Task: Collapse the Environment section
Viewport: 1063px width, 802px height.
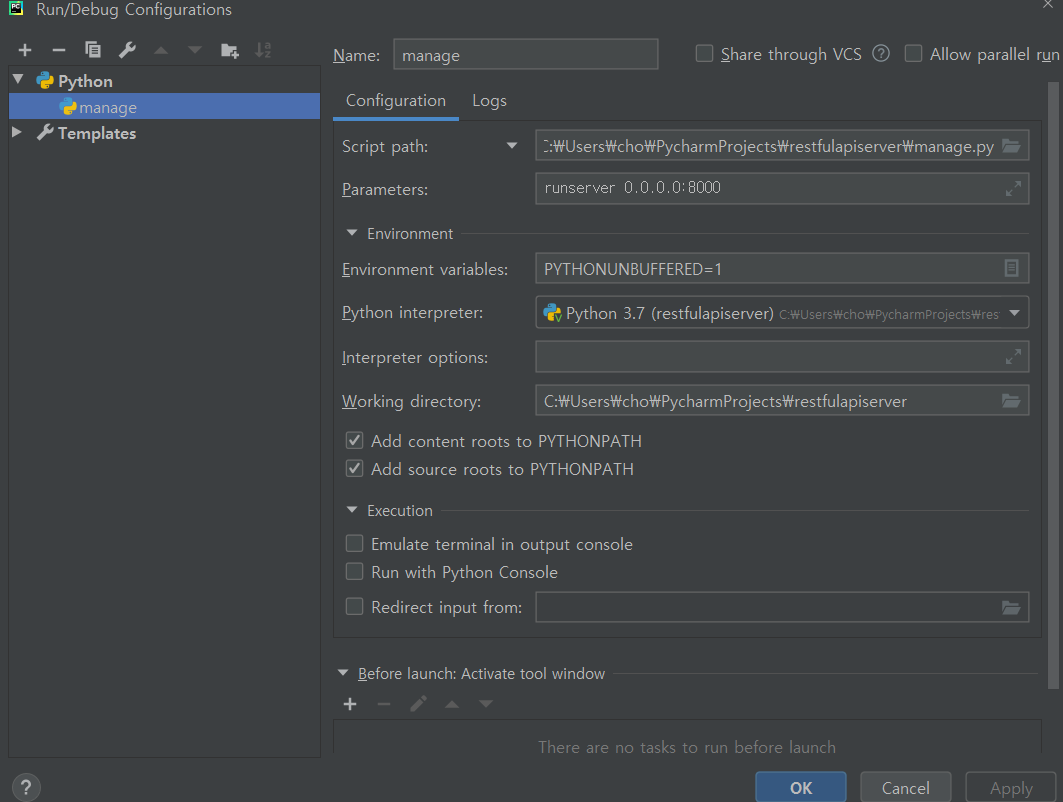Action: pyautogui.click(x=351, y=233)
